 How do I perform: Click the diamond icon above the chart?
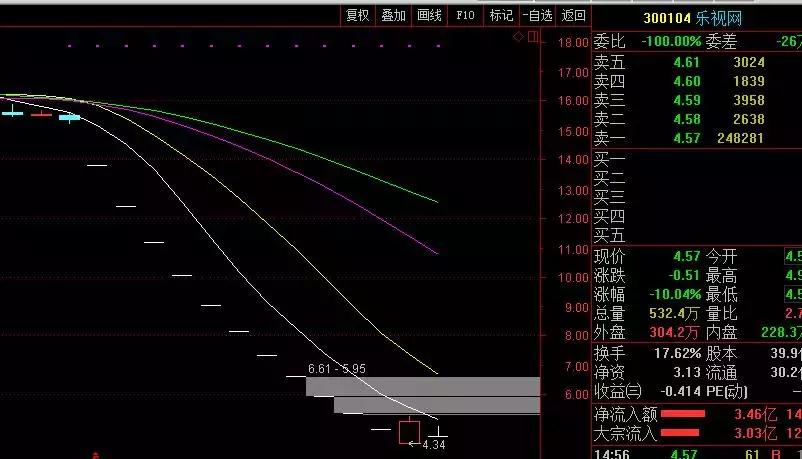click(518, 36)
